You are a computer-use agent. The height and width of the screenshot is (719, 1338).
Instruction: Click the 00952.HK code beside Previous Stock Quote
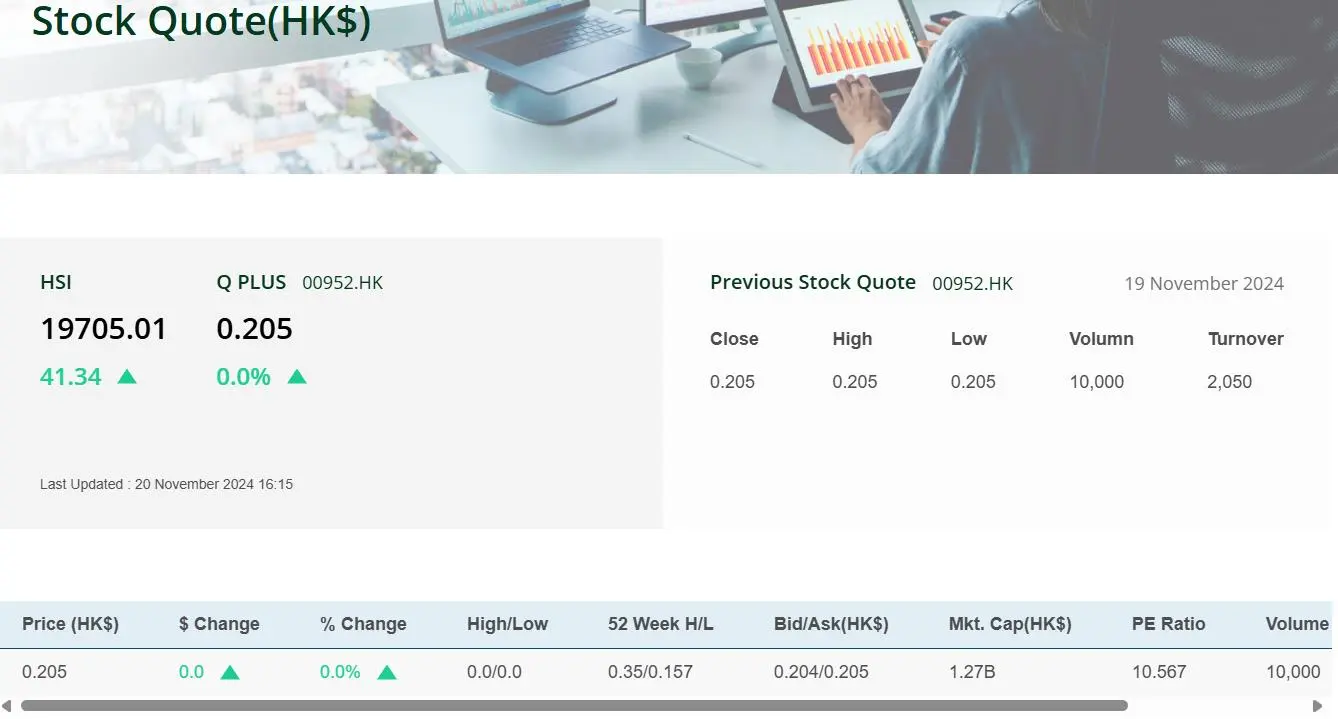point(973,284)
